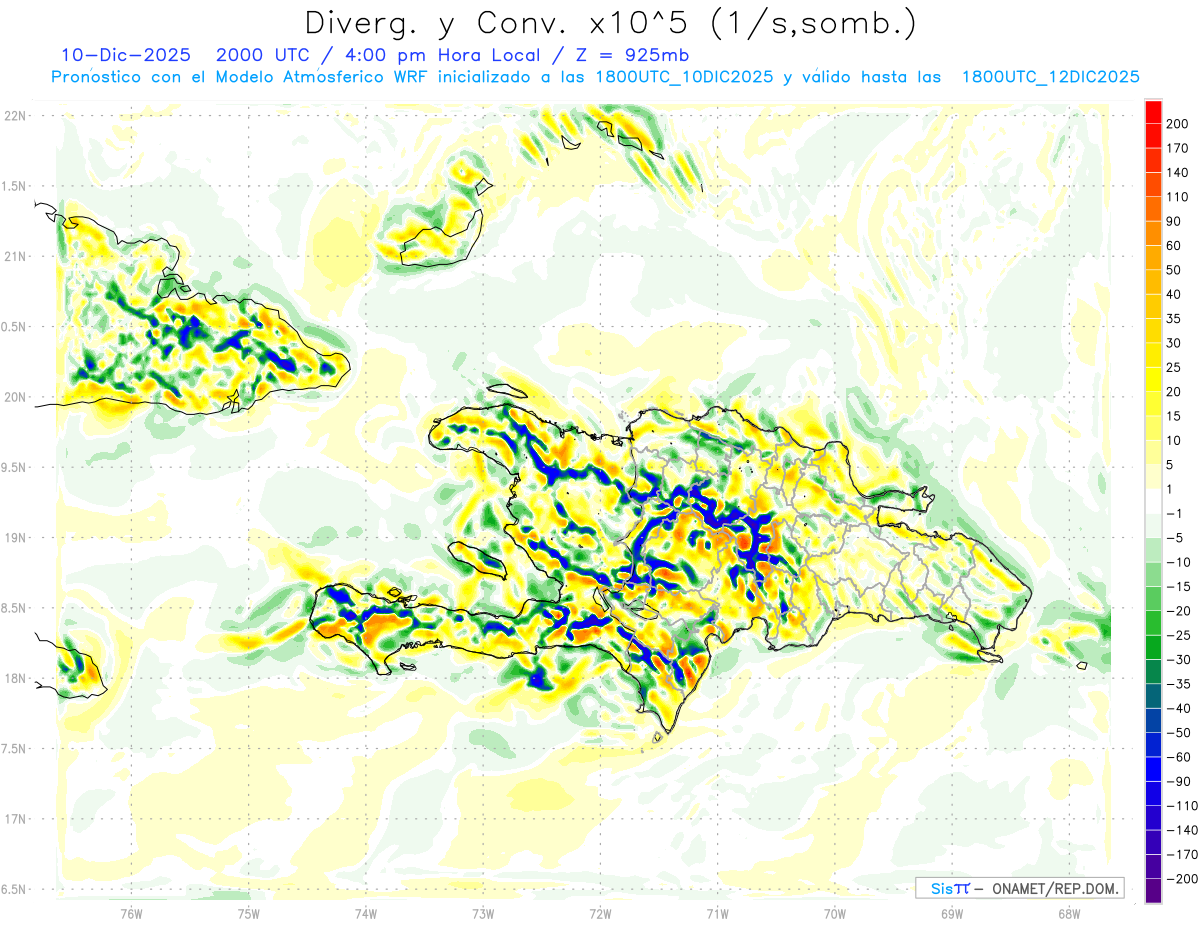Click the "20N" latitude label
The image size is (1200, 927).
pyautogui.click(x=17, y=397)
